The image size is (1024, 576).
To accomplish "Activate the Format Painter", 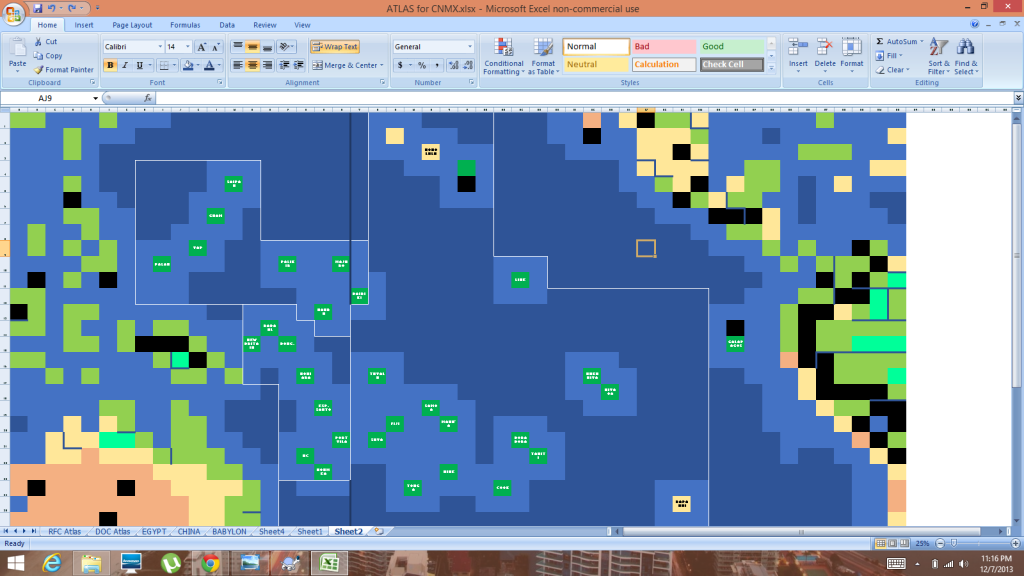I will point(63,70).
